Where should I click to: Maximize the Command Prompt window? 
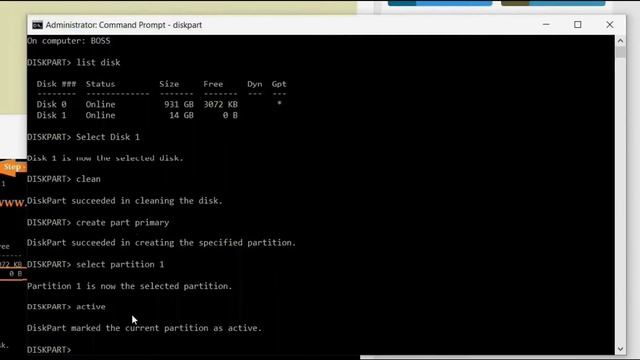[x=578, y=24]
